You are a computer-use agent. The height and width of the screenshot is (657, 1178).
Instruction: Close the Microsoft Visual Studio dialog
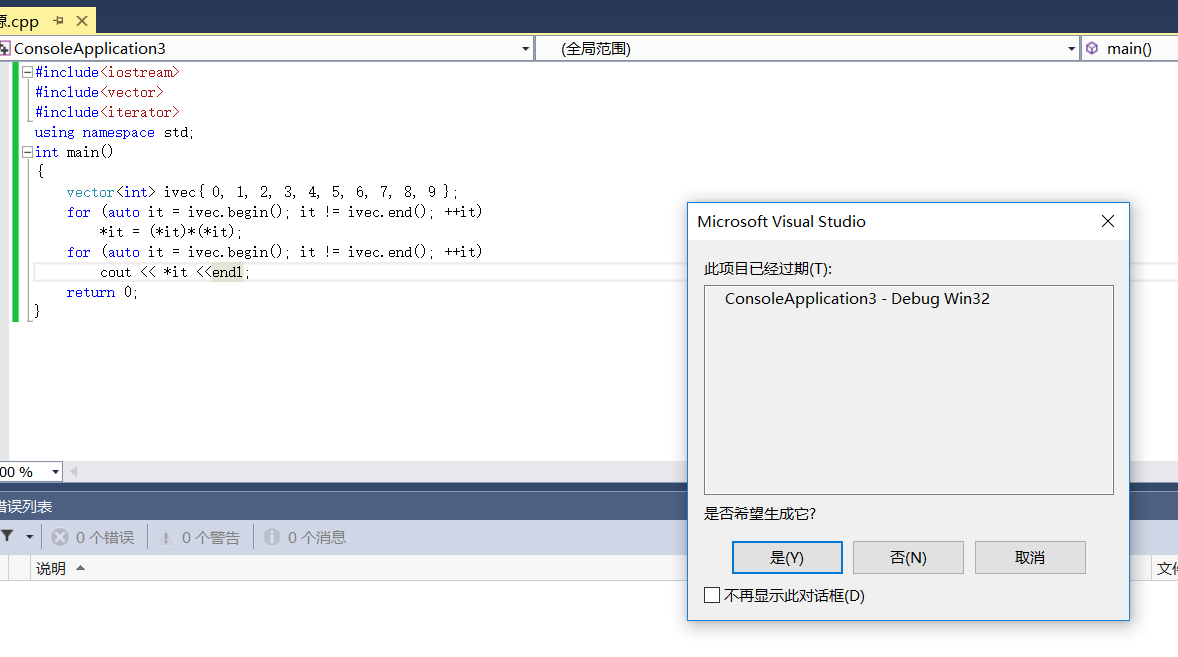click(x=1107, y=222)
